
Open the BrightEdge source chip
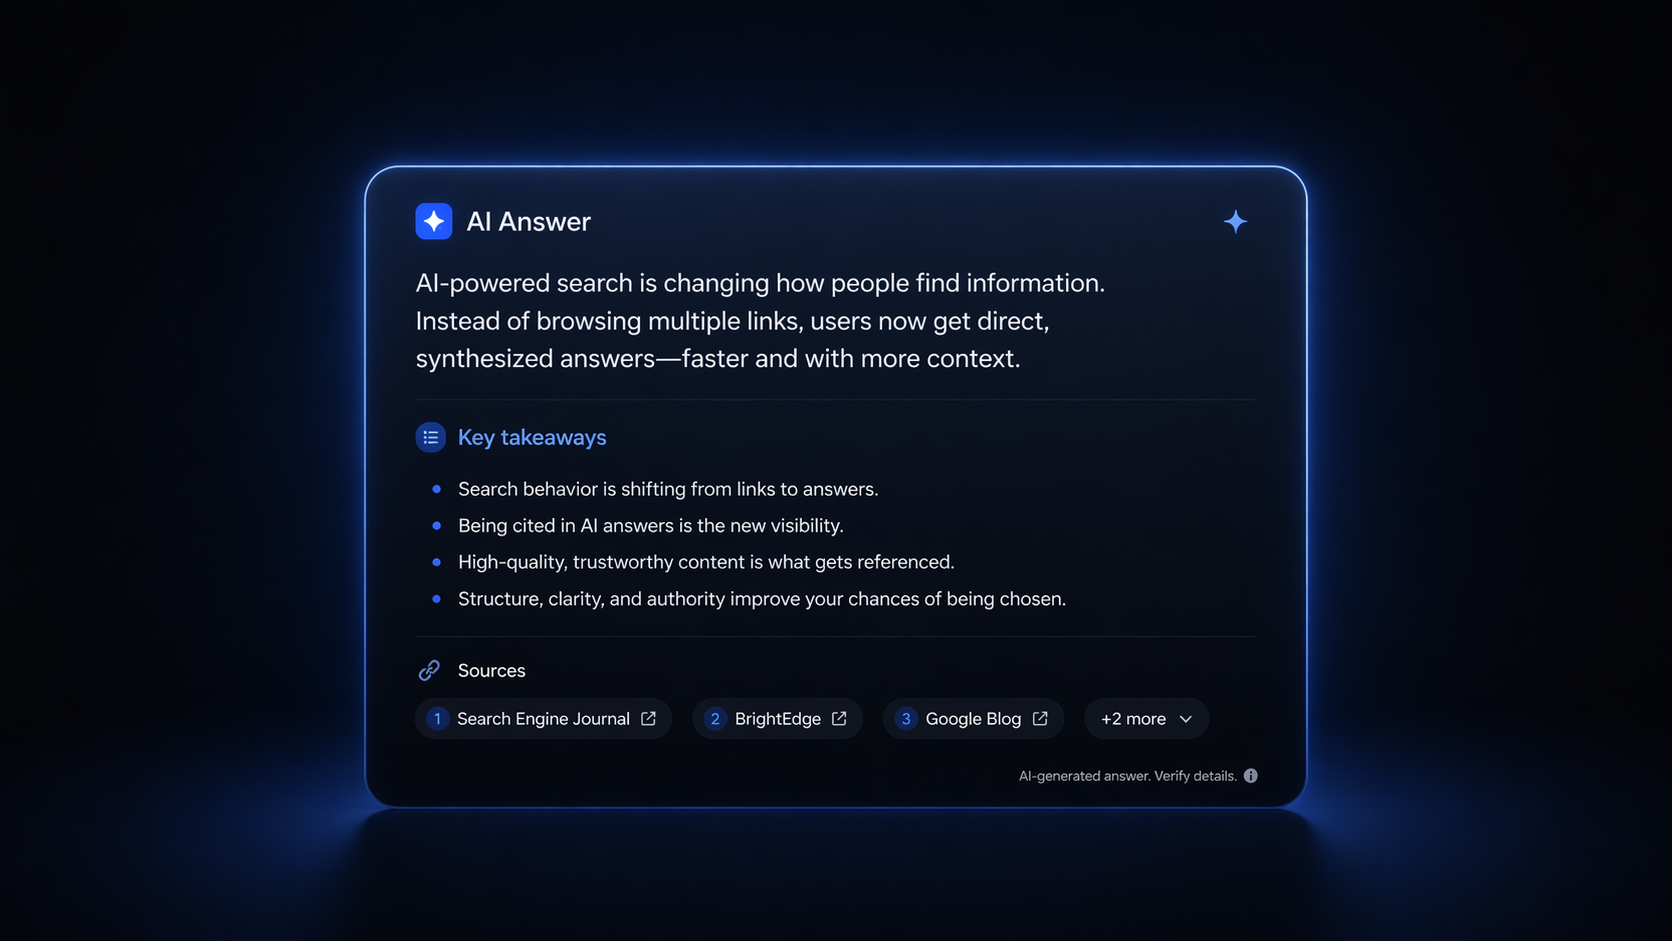(x=777, y=718)
